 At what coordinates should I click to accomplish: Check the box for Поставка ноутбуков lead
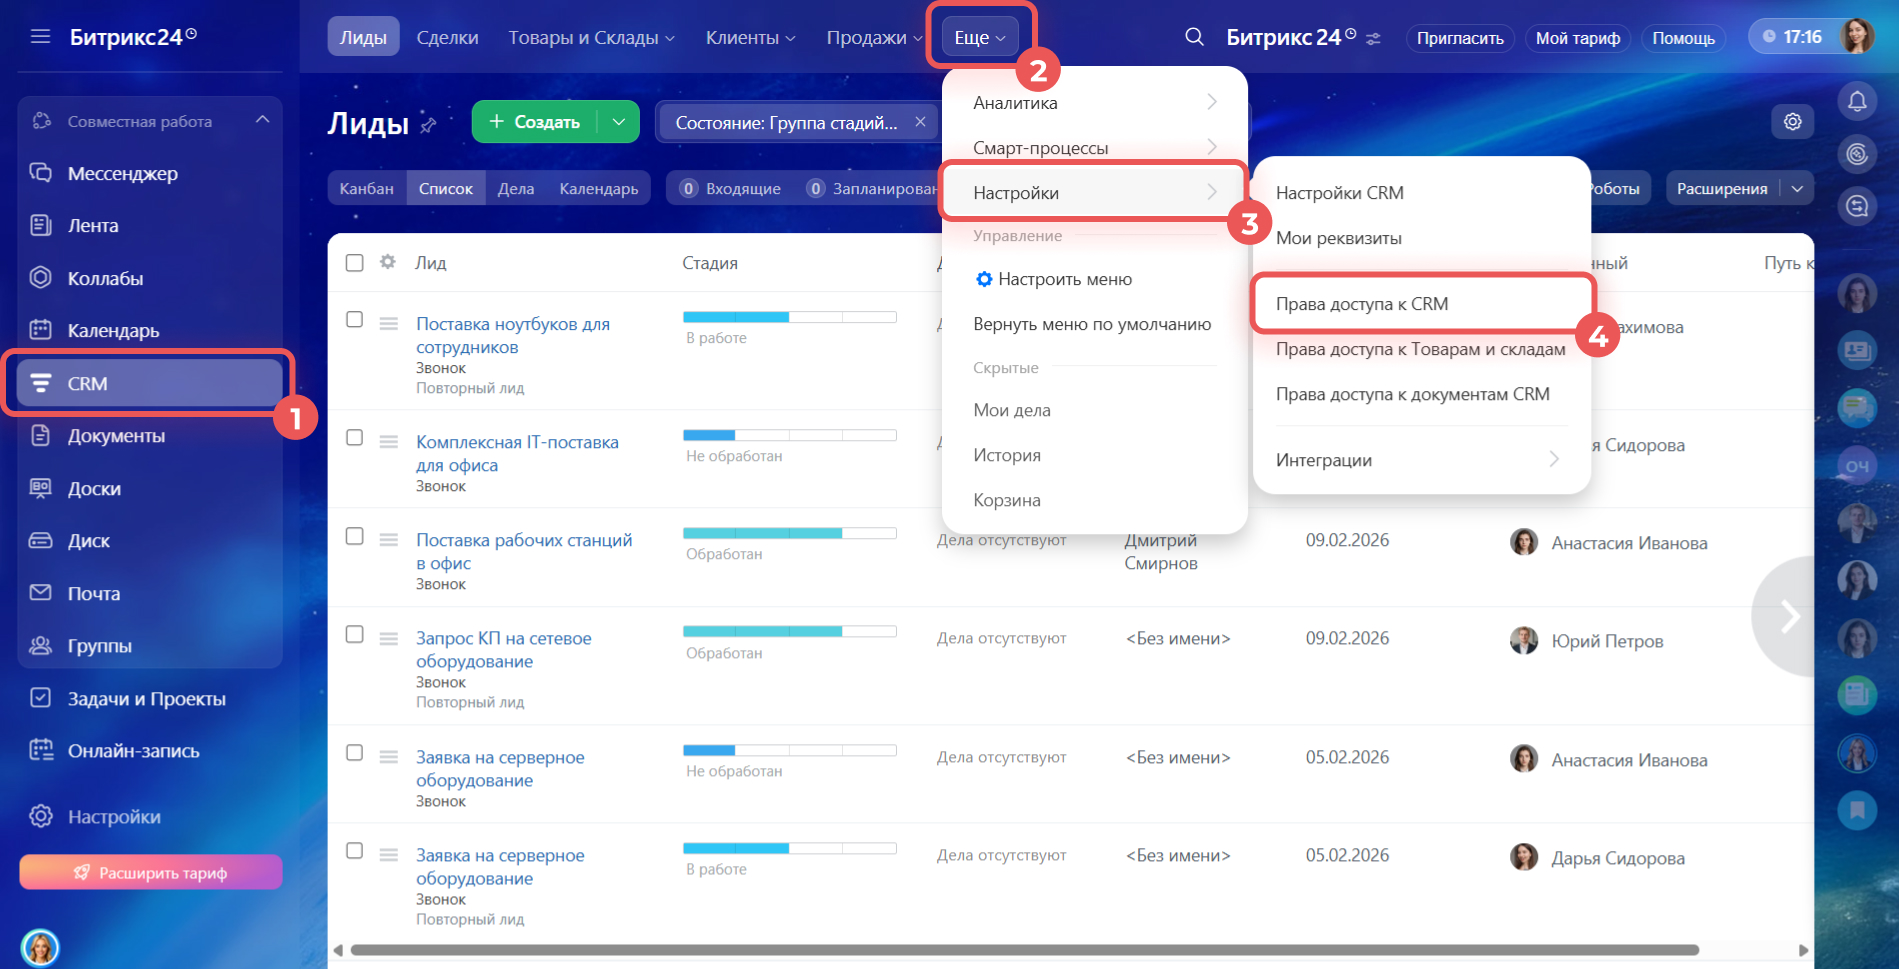354,320
